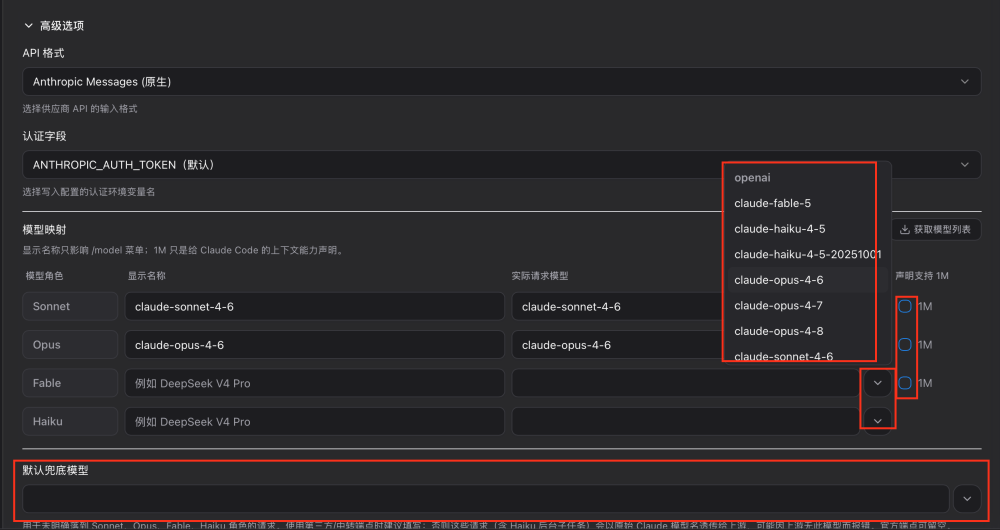Focus the Haiku display name field
Screen dimensions: 1000x530
[314, 422]
